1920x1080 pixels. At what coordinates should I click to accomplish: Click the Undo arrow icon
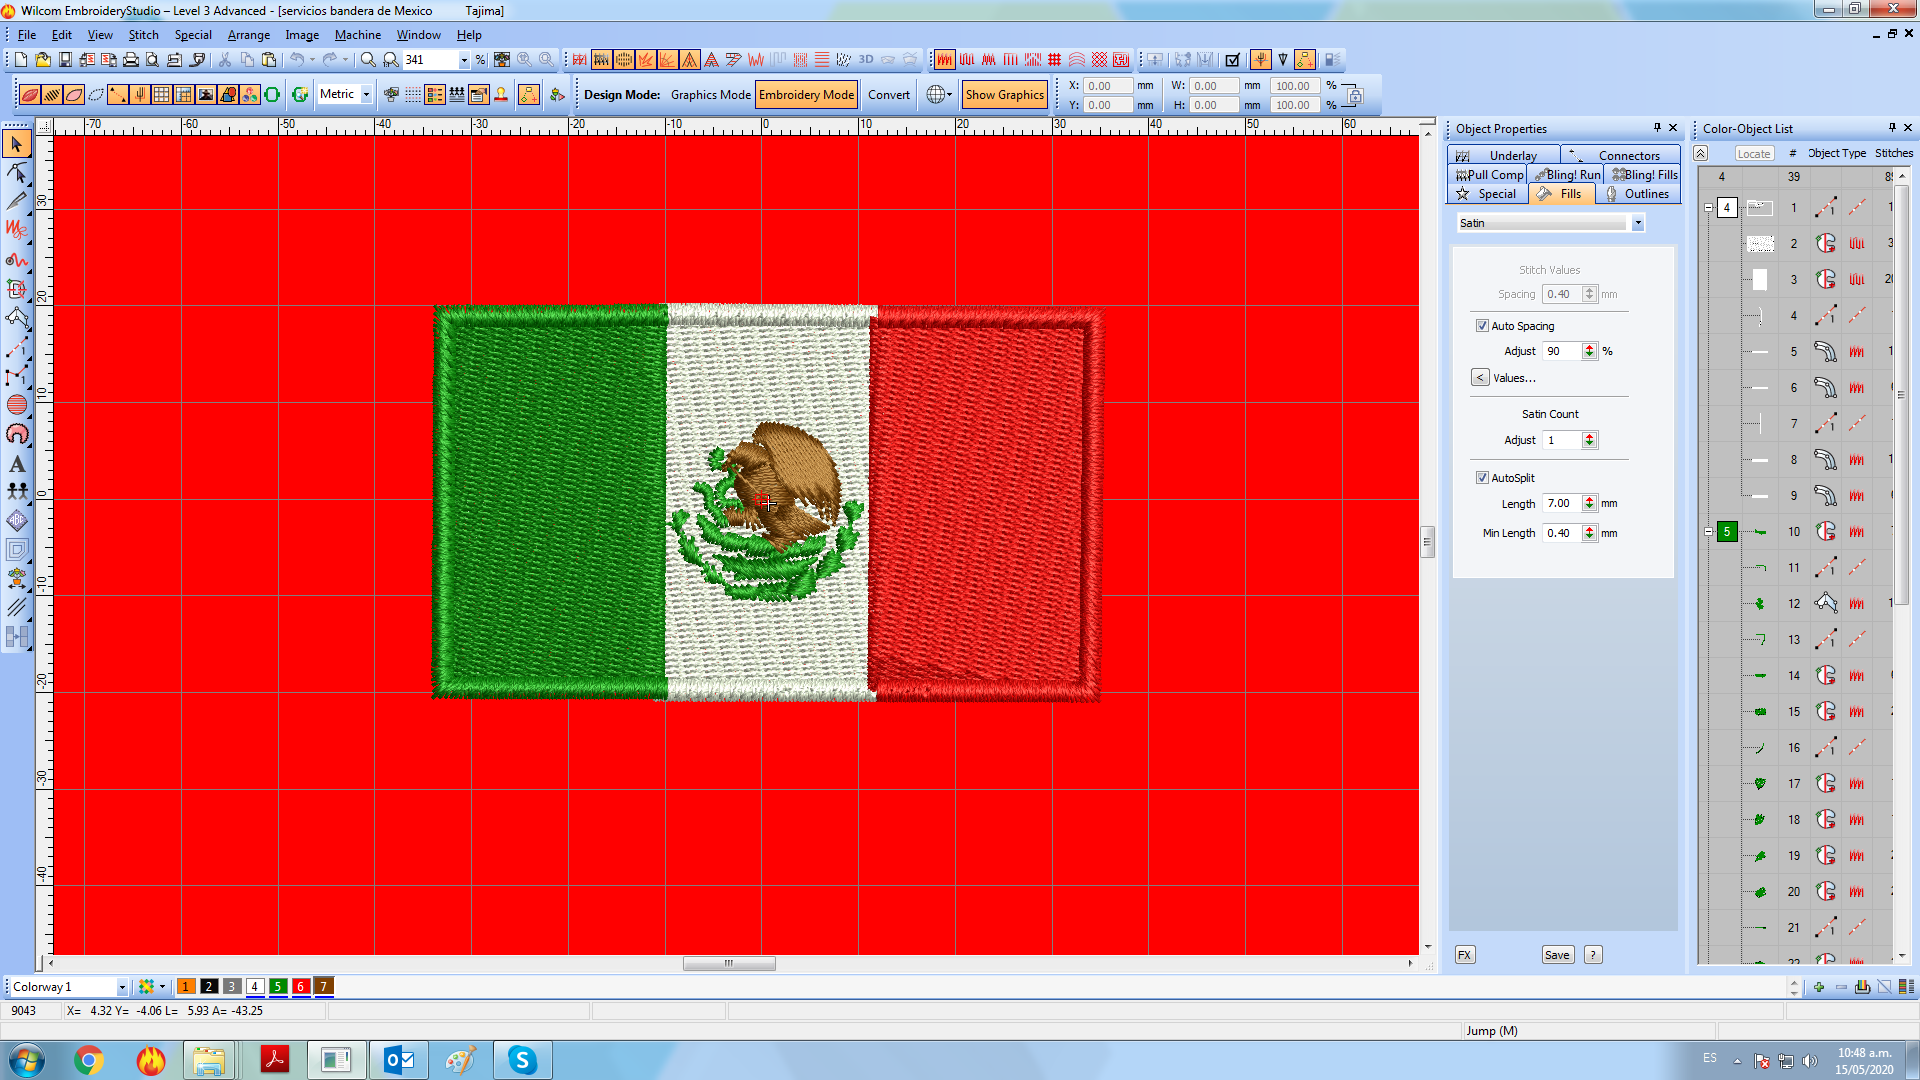(x=296, y=60)
